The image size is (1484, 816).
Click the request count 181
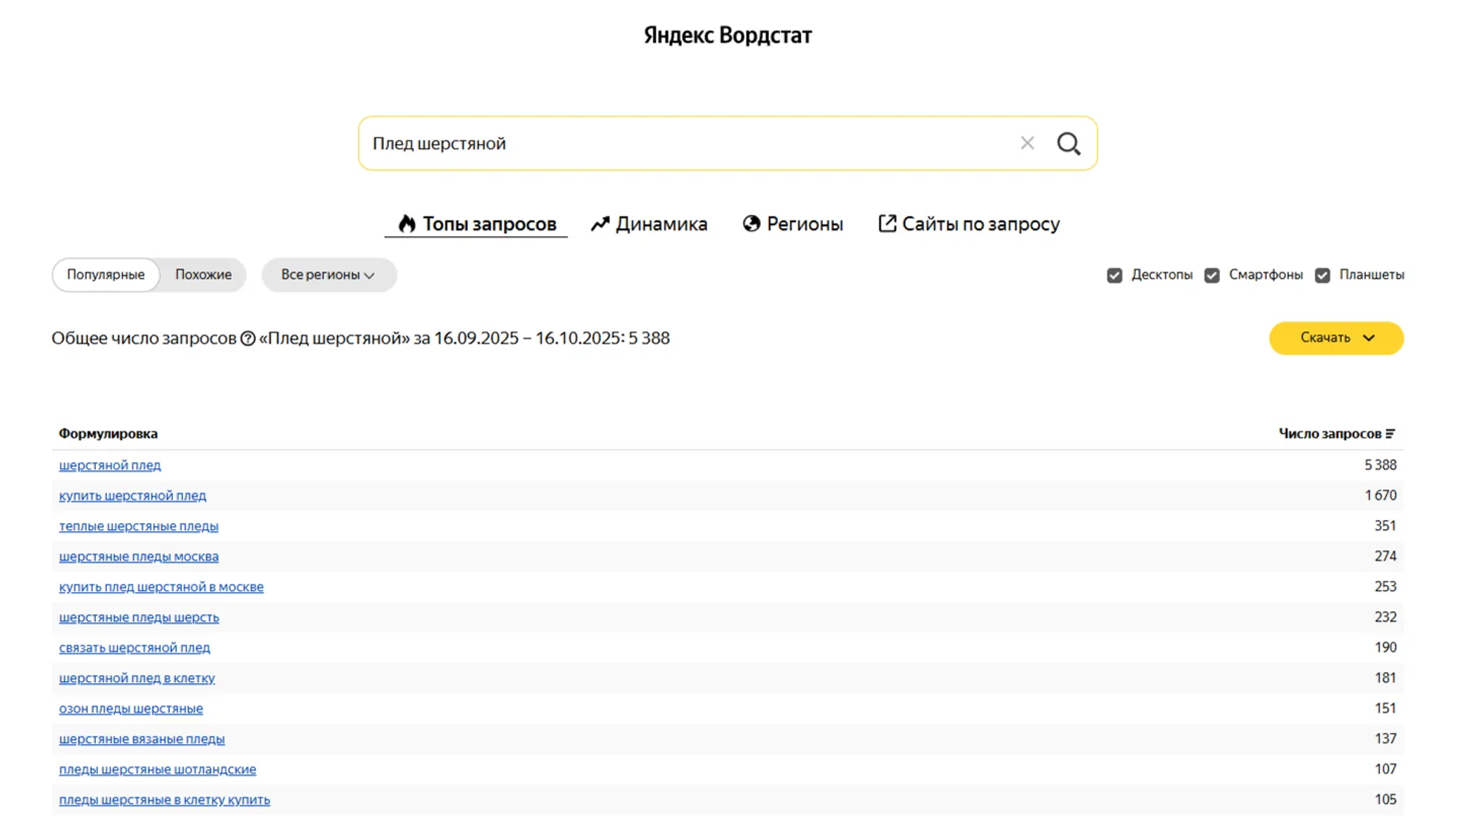(x=1385, y=678)
